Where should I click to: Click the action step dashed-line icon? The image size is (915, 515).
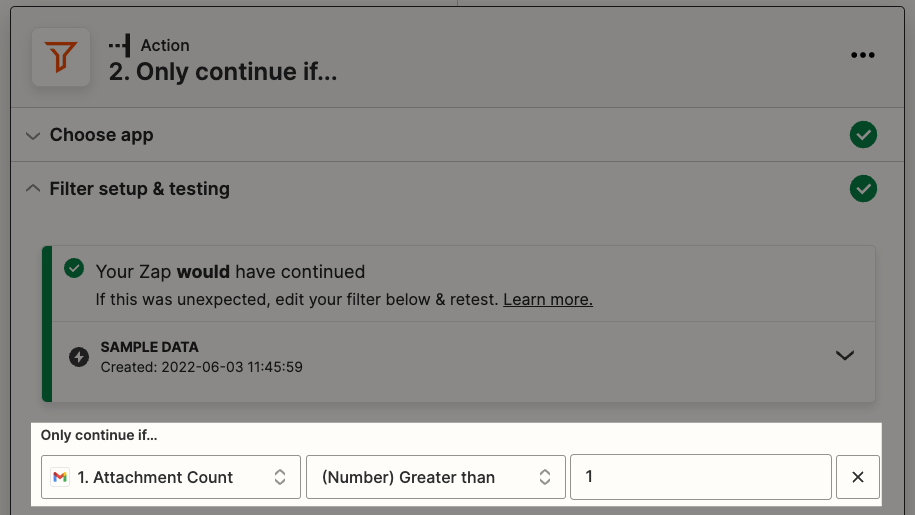(x=120, y=45)
